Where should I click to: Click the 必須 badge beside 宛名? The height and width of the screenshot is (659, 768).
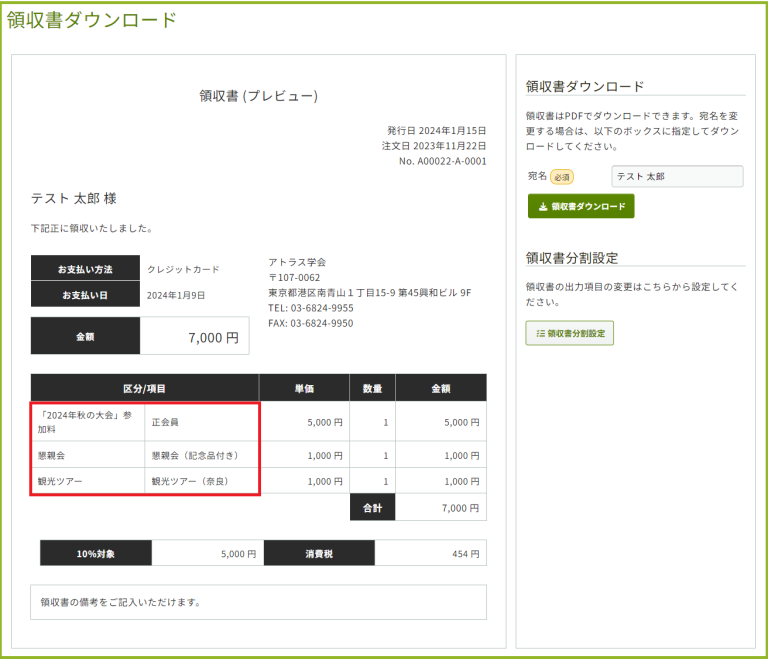point(562,177)
